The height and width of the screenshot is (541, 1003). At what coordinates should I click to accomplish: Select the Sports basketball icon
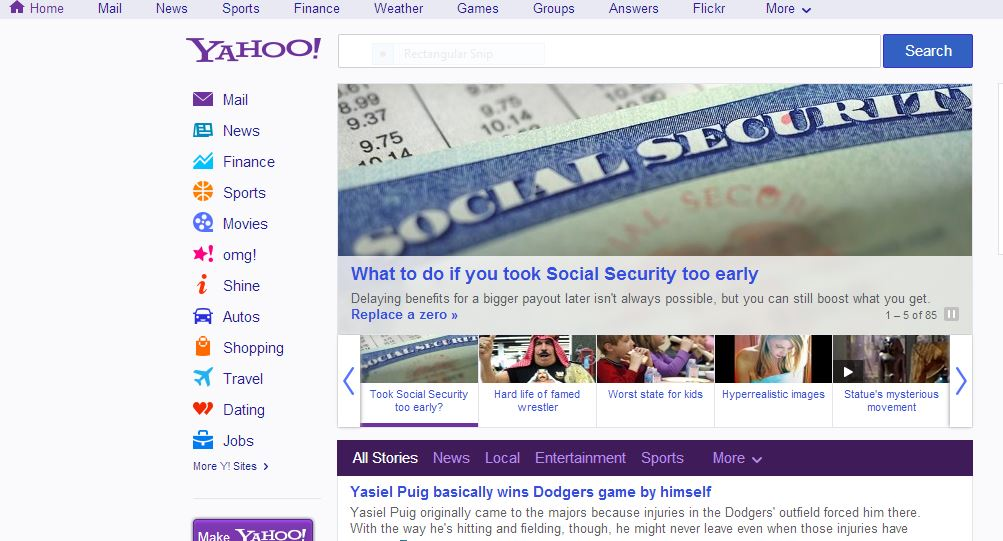[203, 192]
